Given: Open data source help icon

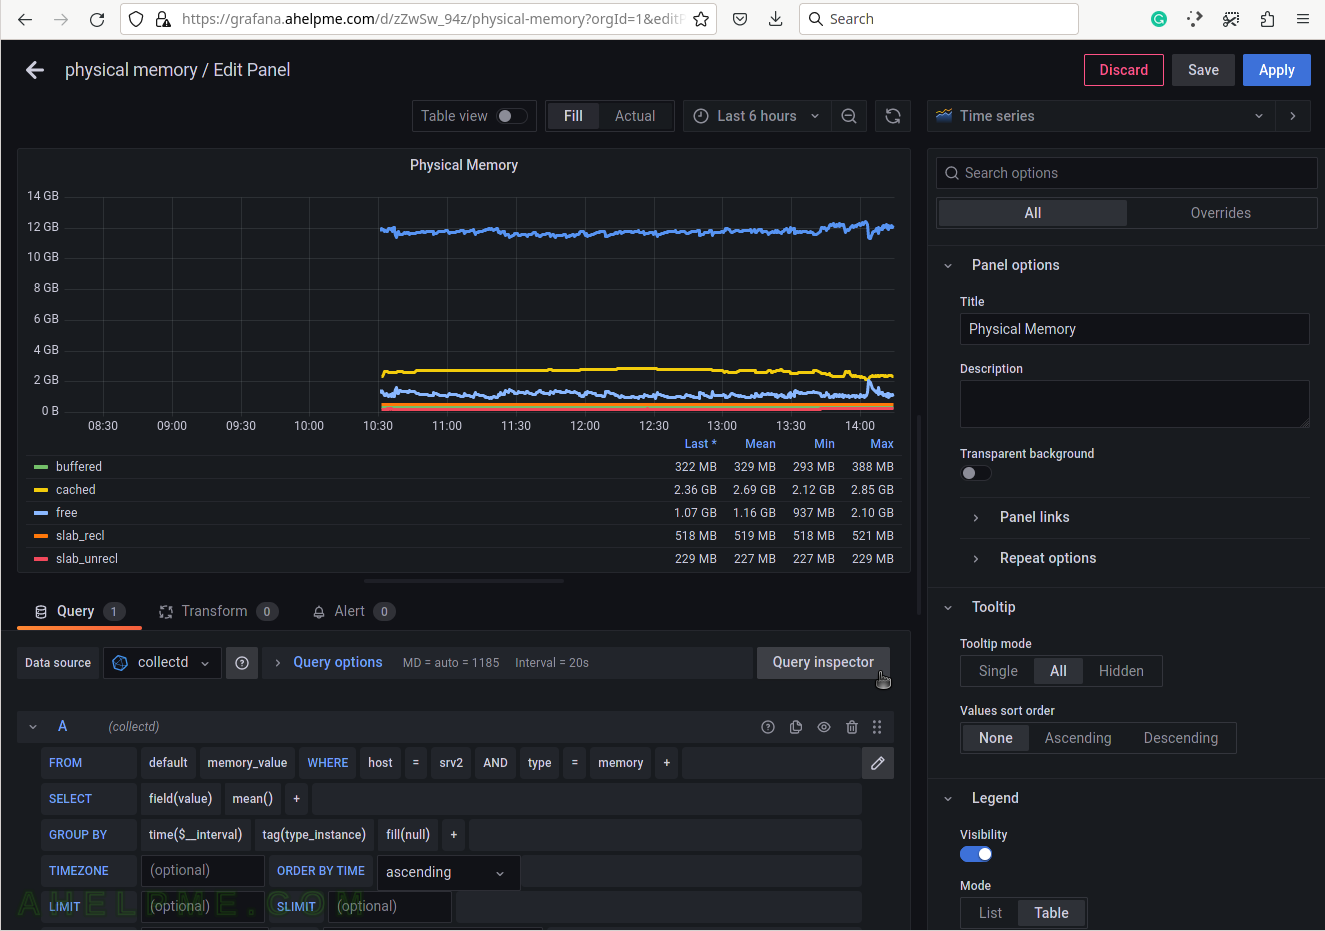Looking at the screenshot, I should [242, 663].
